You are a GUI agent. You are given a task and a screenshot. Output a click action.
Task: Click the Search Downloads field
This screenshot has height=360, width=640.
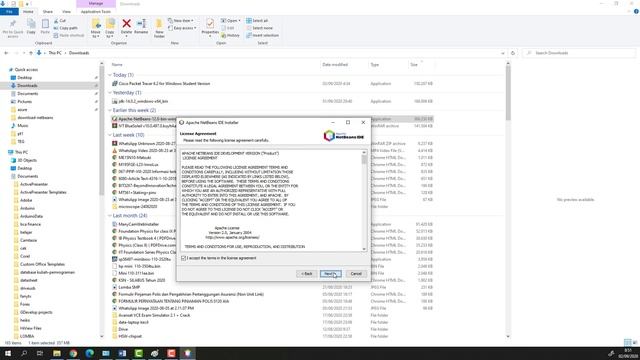(x=579, y=53)
